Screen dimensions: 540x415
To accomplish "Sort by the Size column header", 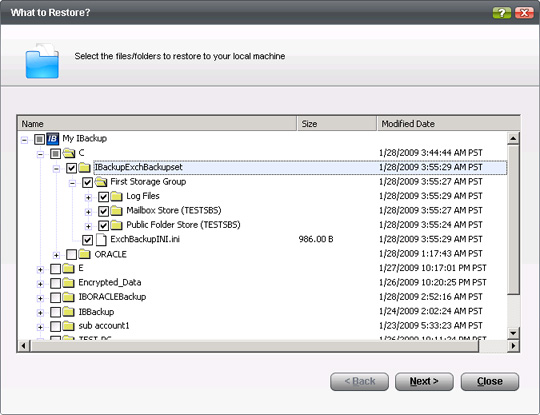I will point(337,124).
